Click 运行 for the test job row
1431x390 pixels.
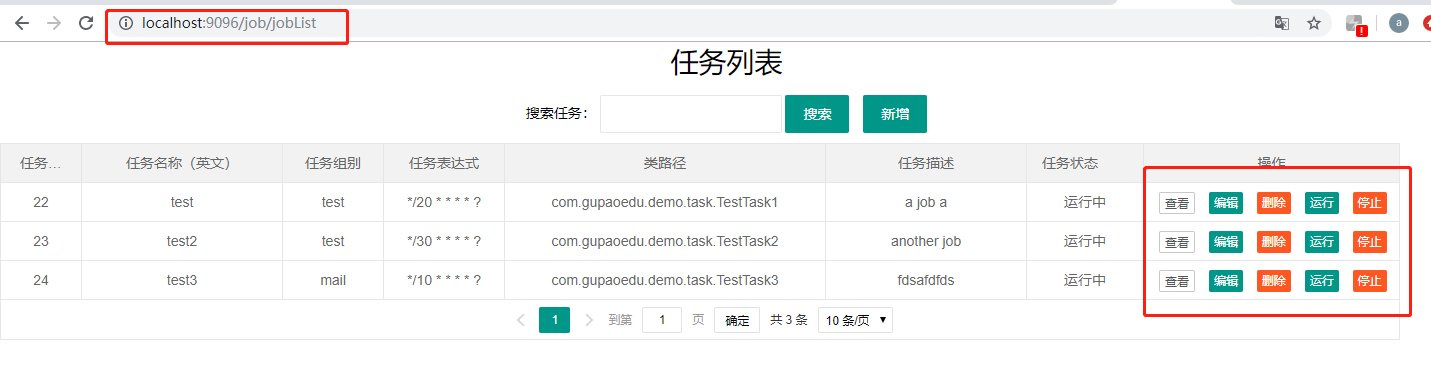(x=1322, y=203)
